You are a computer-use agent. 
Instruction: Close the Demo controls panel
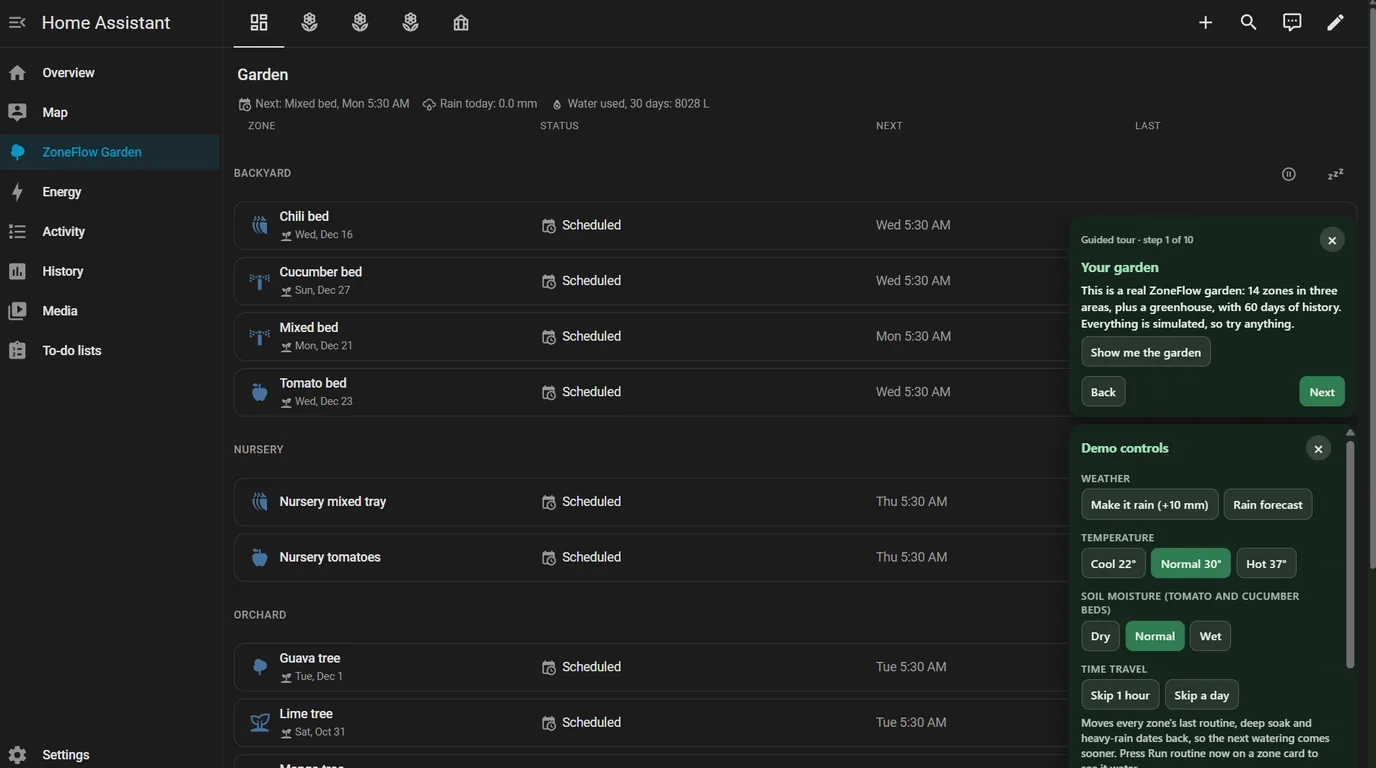click(1318, 449)
